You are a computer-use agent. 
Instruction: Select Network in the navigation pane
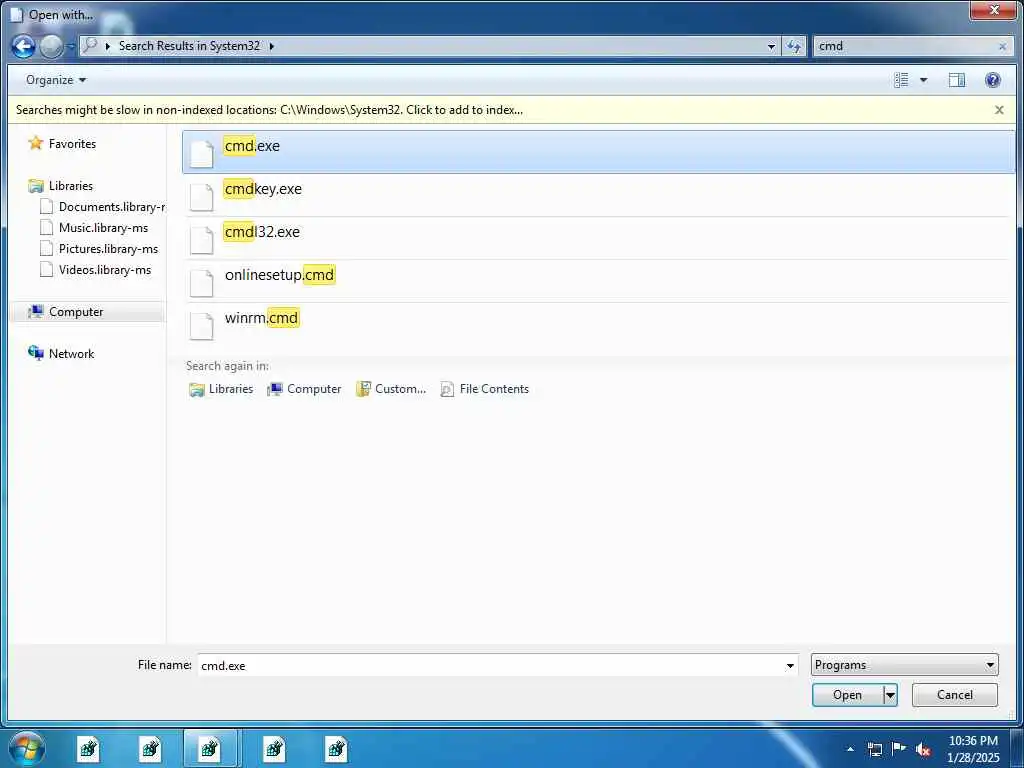[x=71, y=353]
